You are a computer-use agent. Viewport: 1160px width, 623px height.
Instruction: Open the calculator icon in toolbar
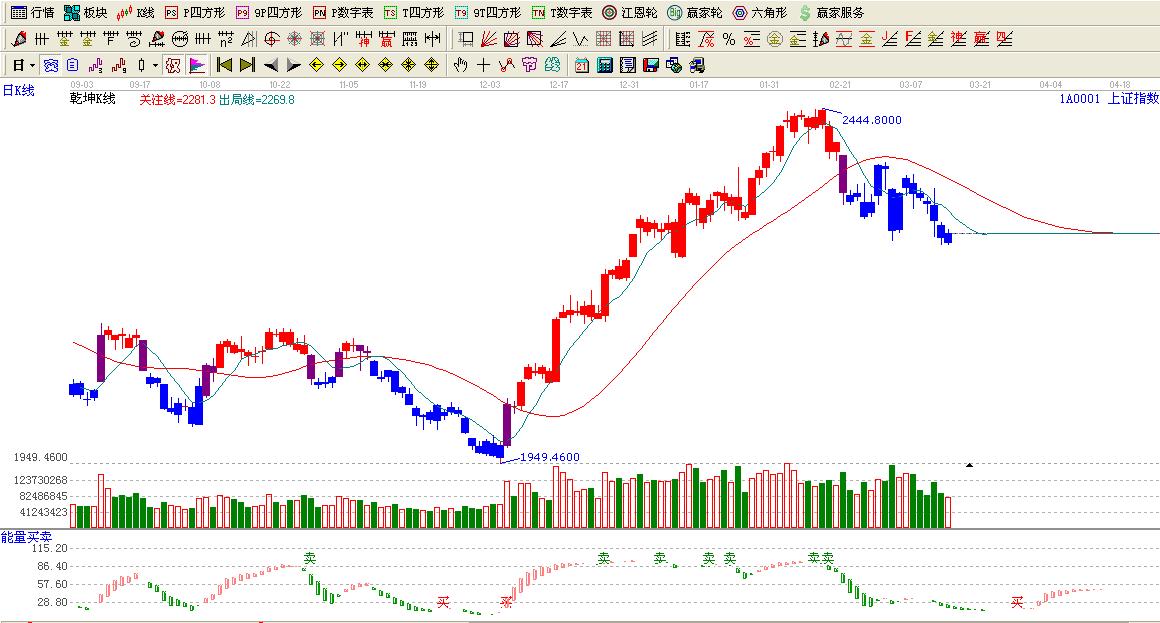604,65
